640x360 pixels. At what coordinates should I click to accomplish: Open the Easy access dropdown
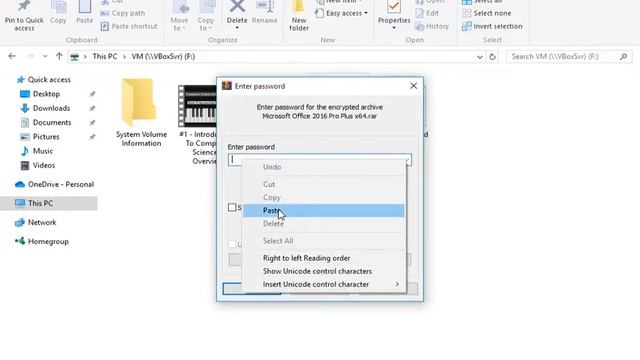(x=342, y=13)
